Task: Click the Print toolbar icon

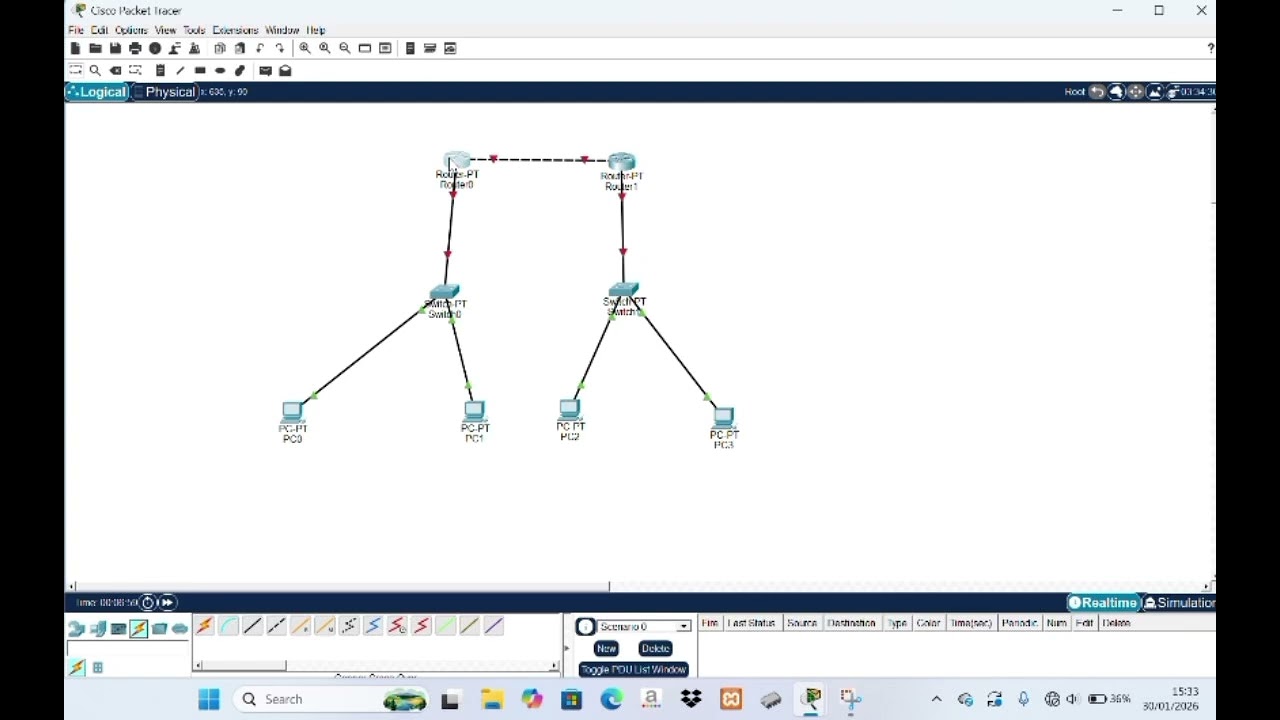Action: click(x=135, y=48)
